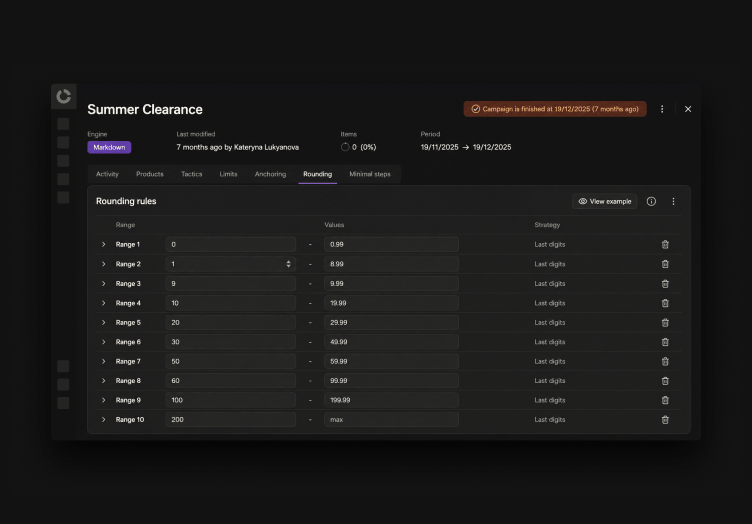Image resolution: width=752 pixels, height=524 pixels.
Task: Delete Range 1 with trash icon
Action: click(665, 245)
